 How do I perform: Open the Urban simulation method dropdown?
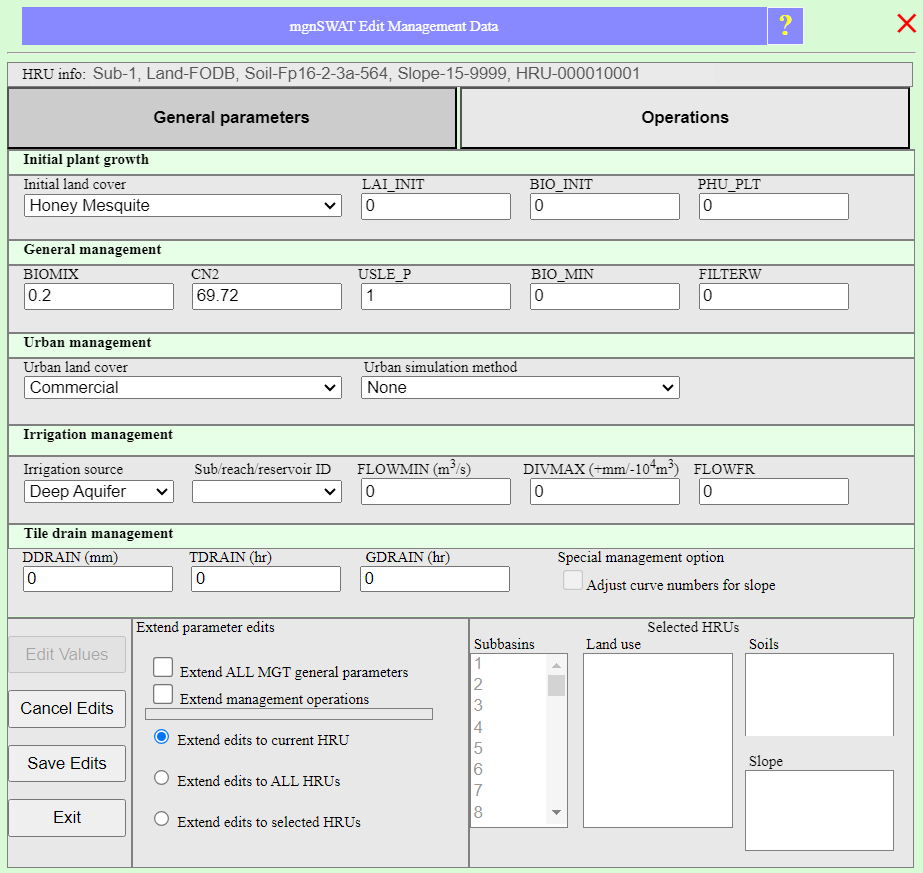point(520,388)
